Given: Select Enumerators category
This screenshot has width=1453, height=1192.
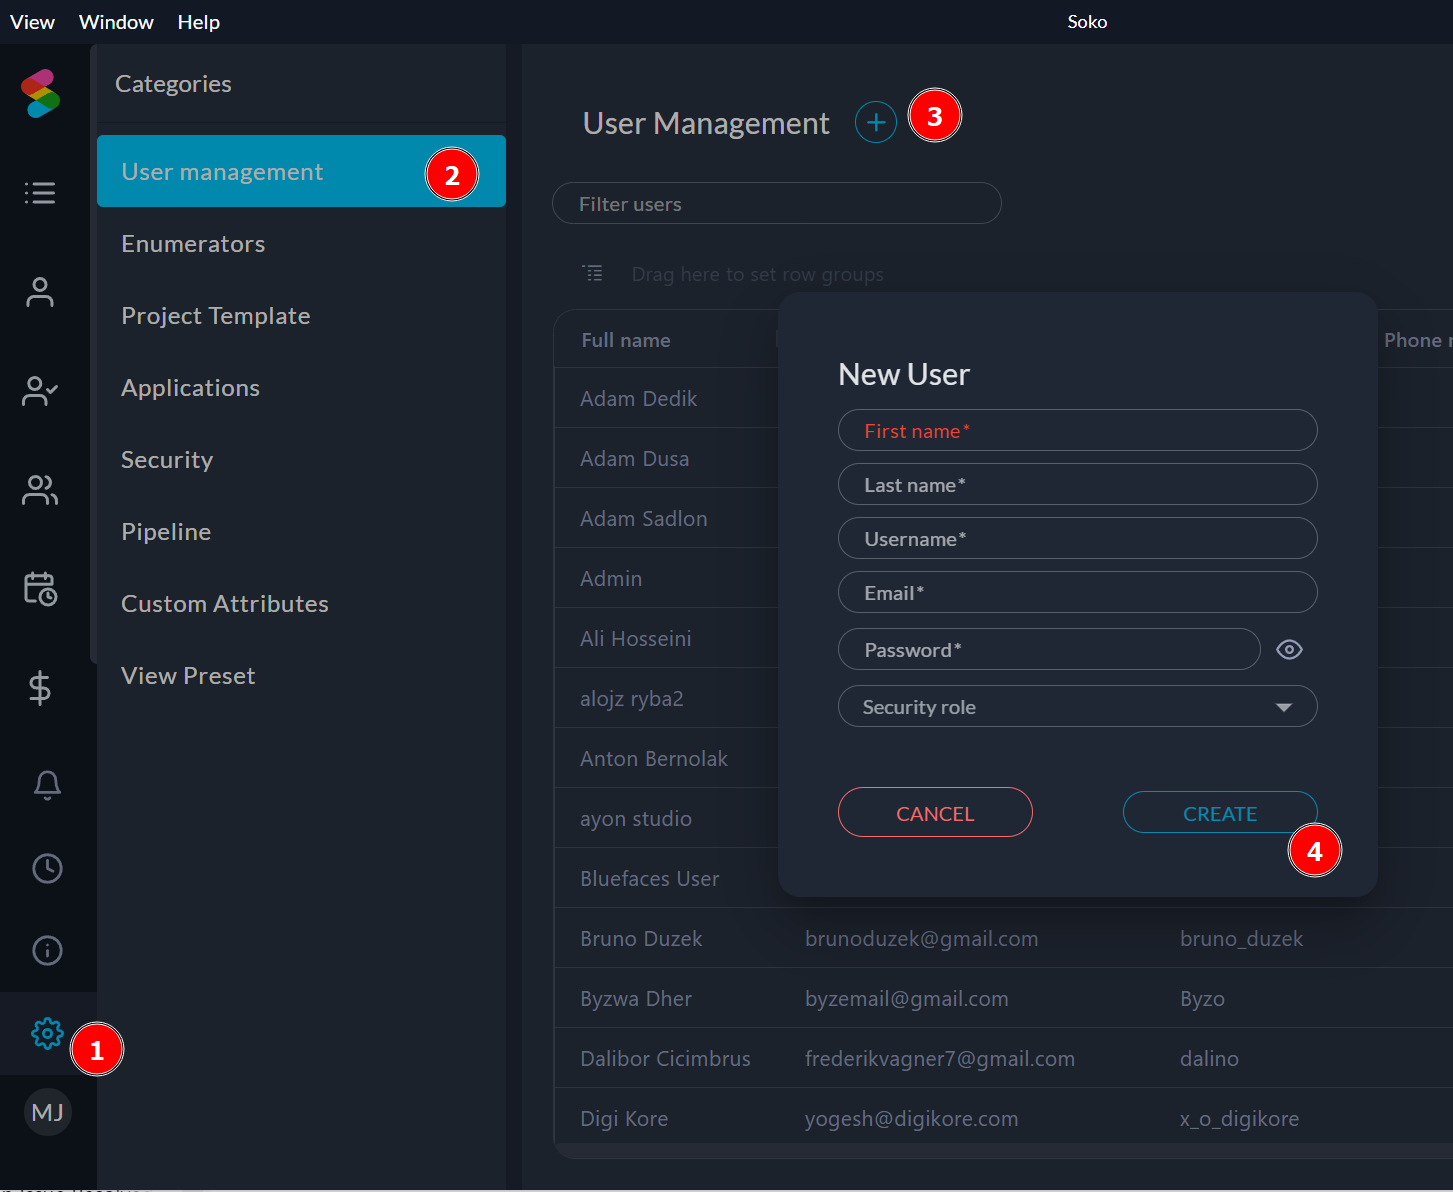Looking at the screenshot, I should [x=193, y=244].
